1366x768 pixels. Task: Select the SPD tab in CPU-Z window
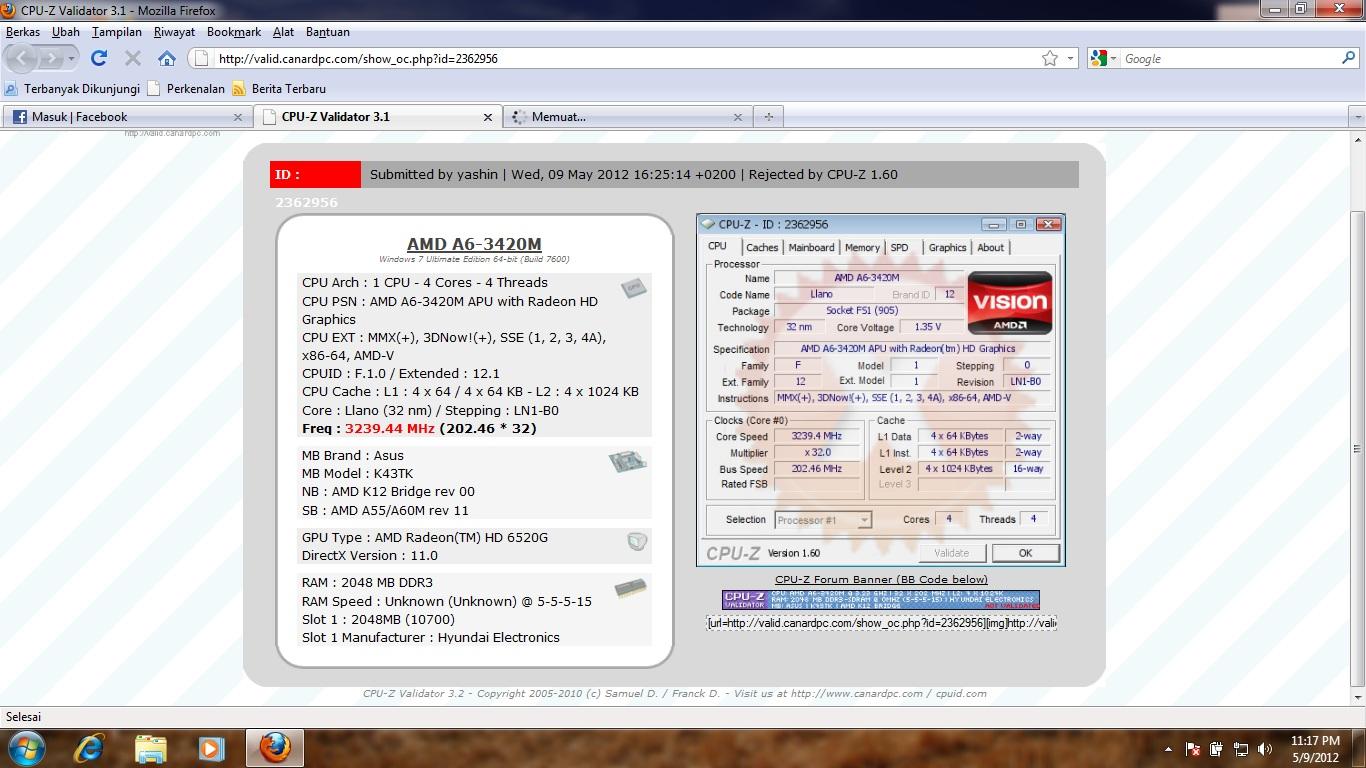tap(900, 247)
